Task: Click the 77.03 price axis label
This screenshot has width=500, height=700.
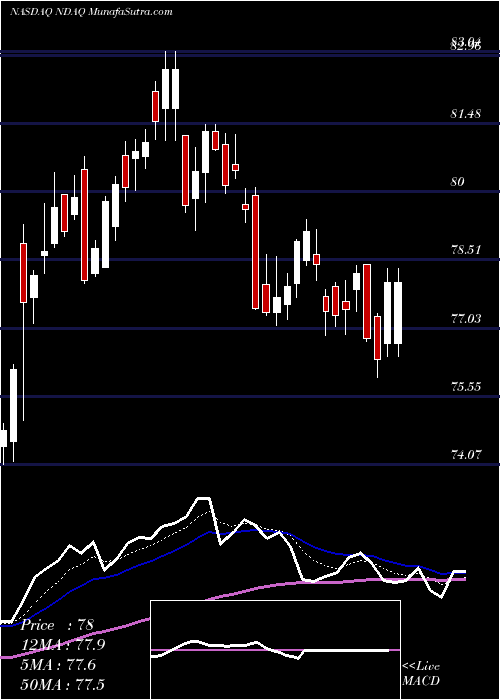Action: (x=466, y=319)
